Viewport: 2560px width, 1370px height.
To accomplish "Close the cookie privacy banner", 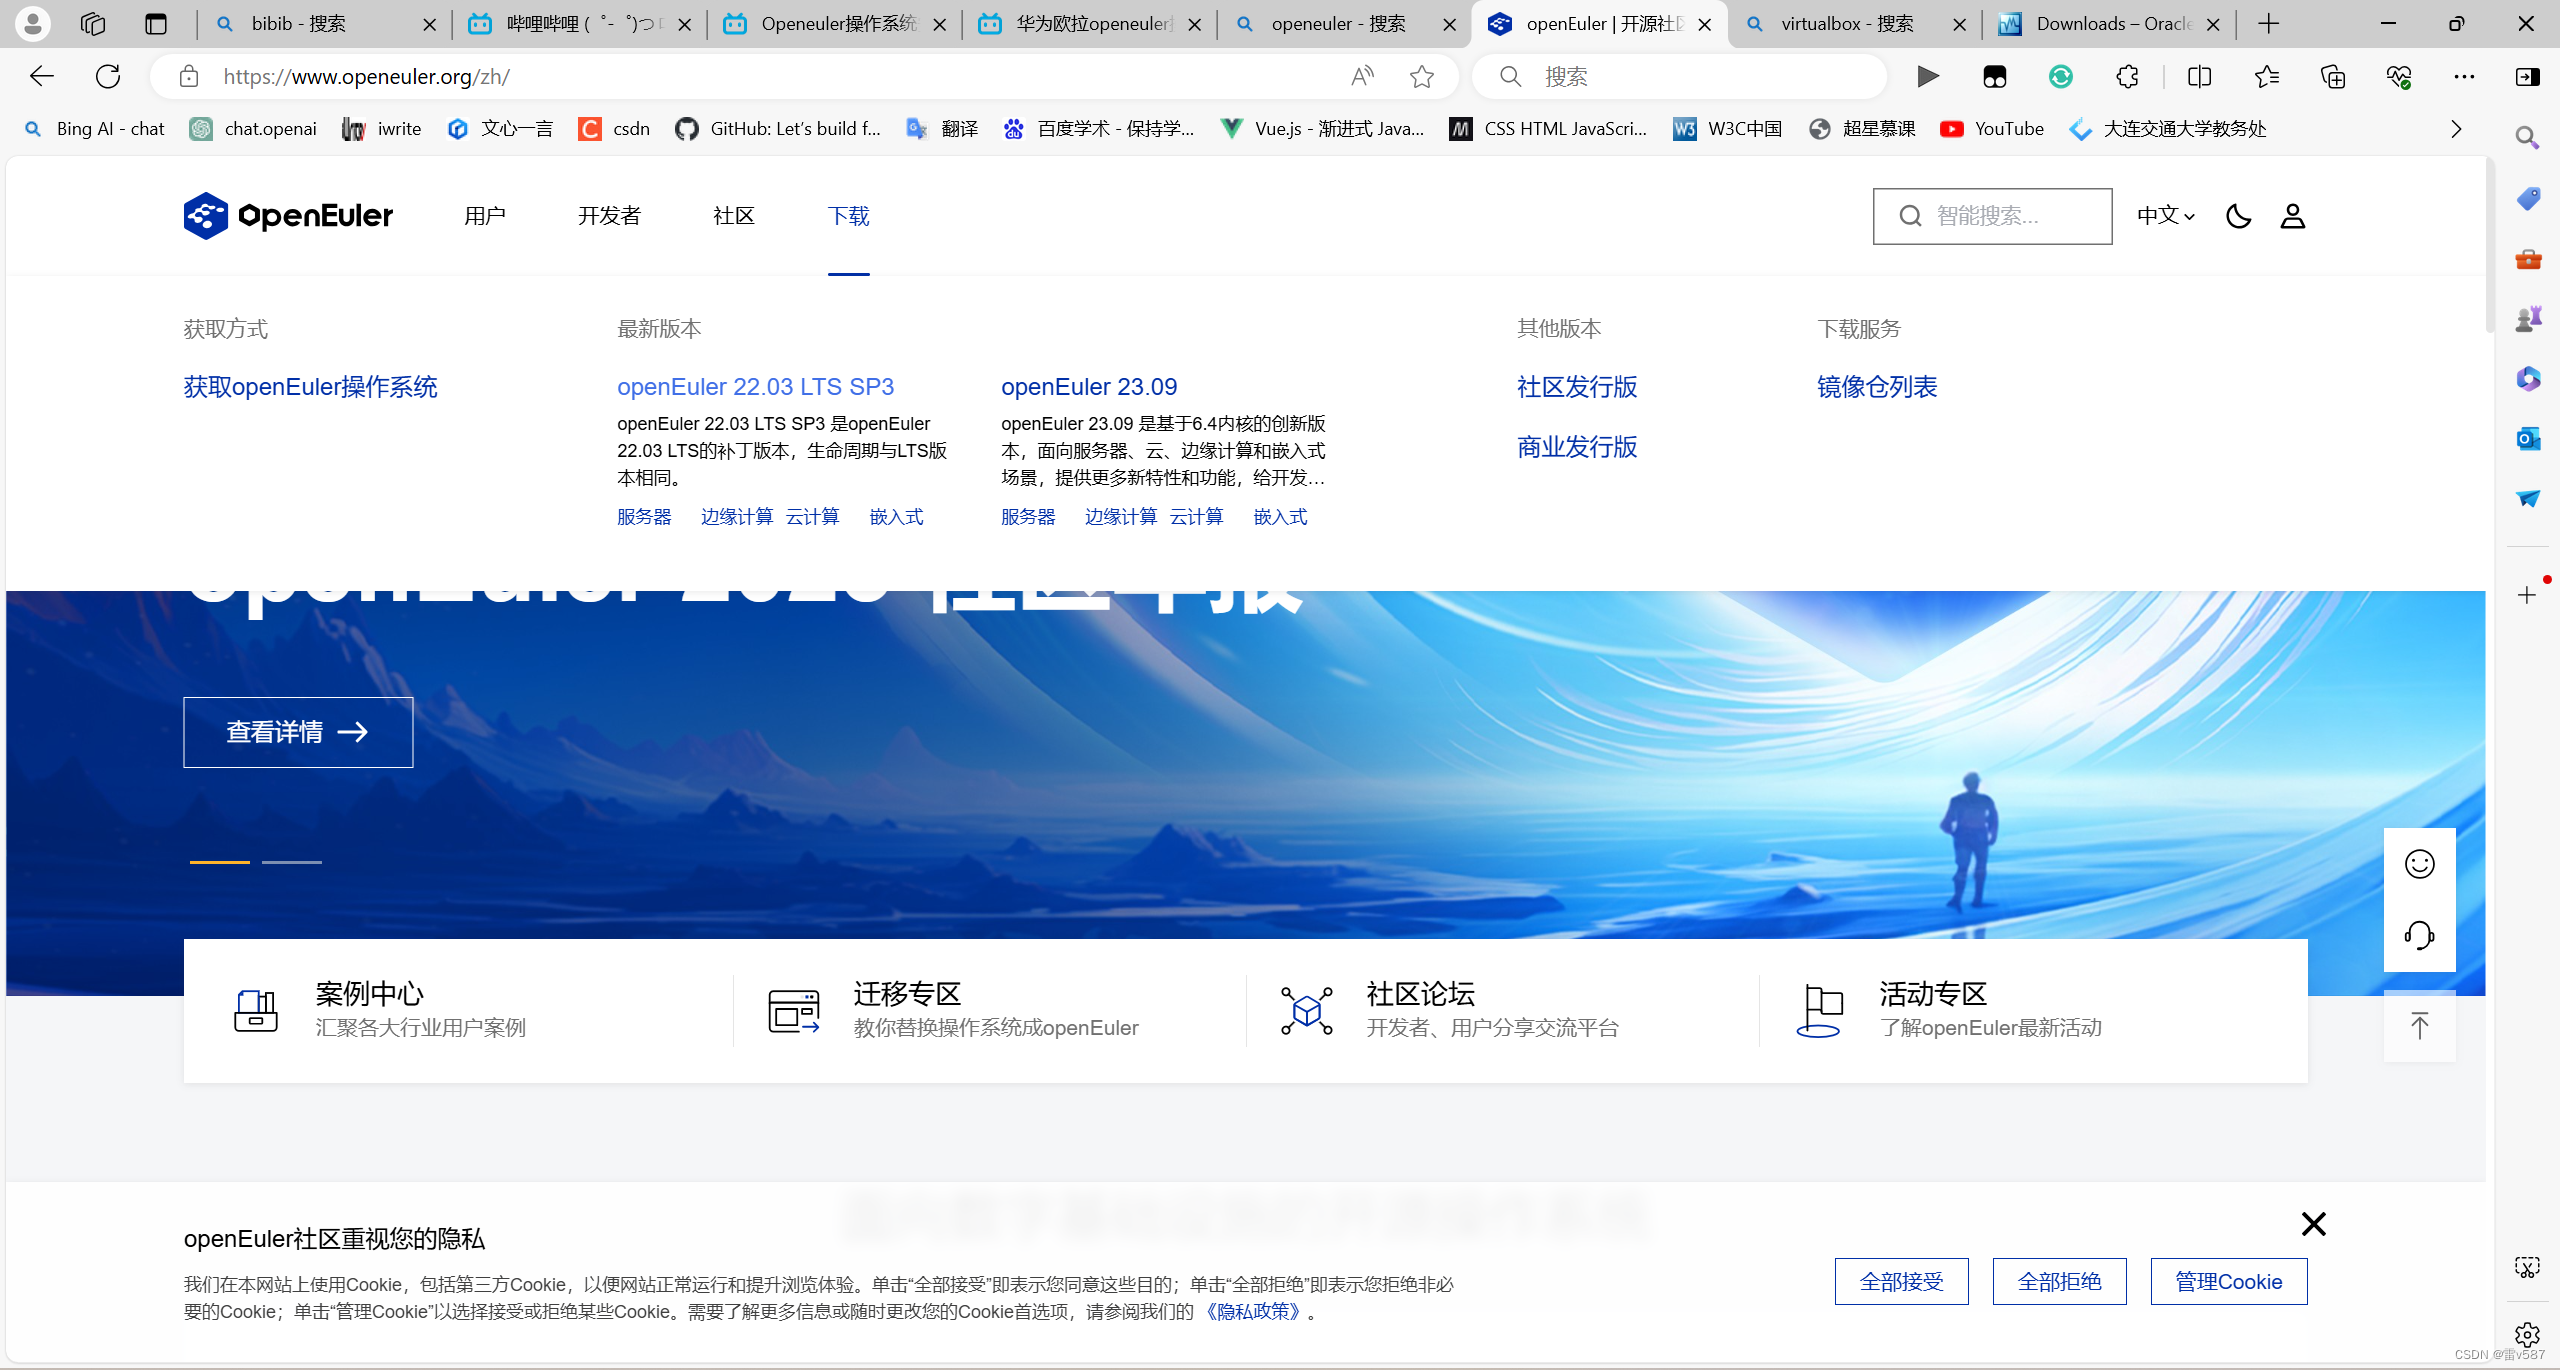I will click(2313, 1224).
